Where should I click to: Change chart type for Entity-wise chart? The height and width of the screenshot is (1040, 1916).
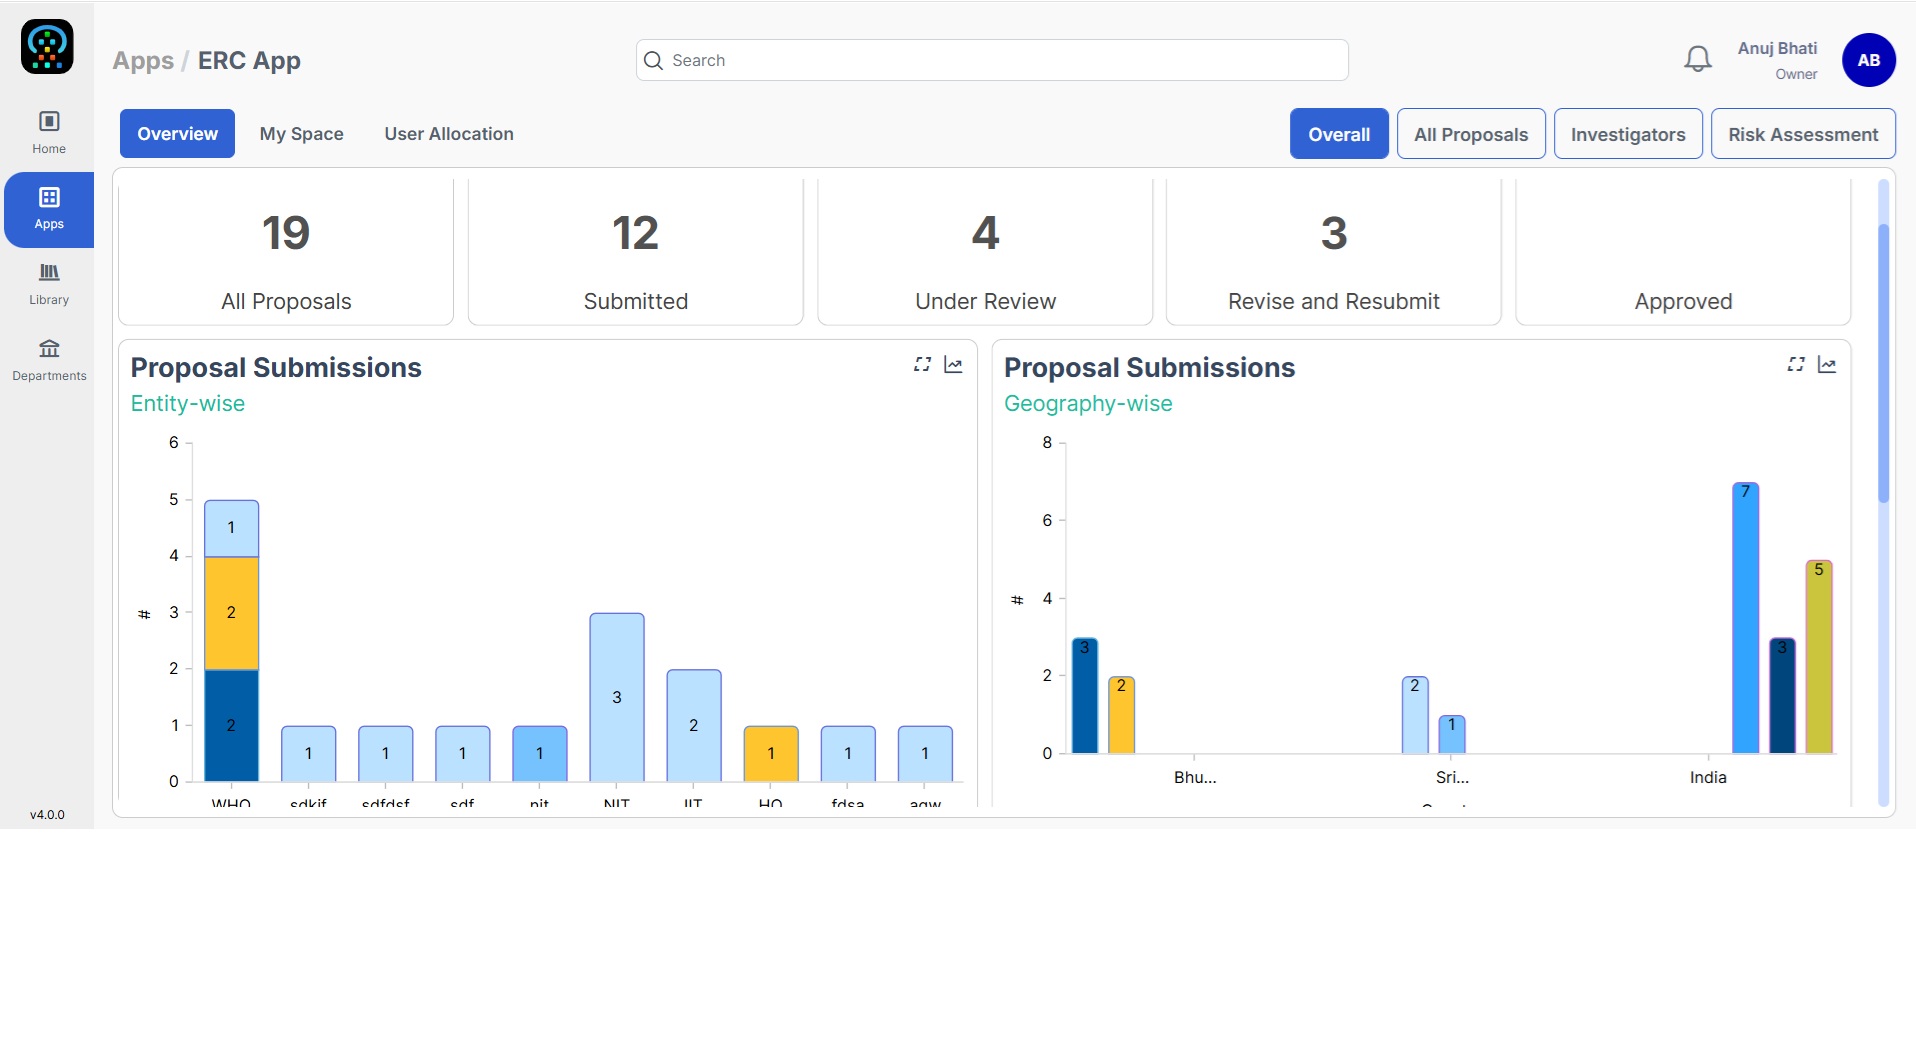pos(953,365)
